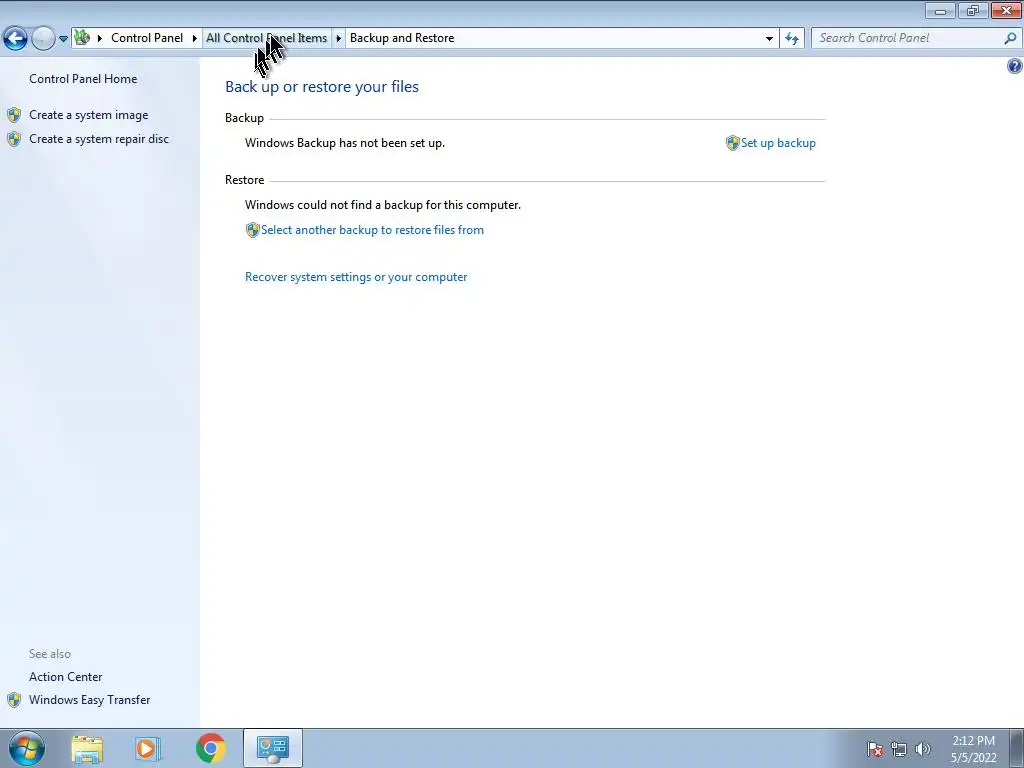Select Backup and Restore breadcrumb
This screenshot has width=1024, height=768.
[x=402, y=38]
